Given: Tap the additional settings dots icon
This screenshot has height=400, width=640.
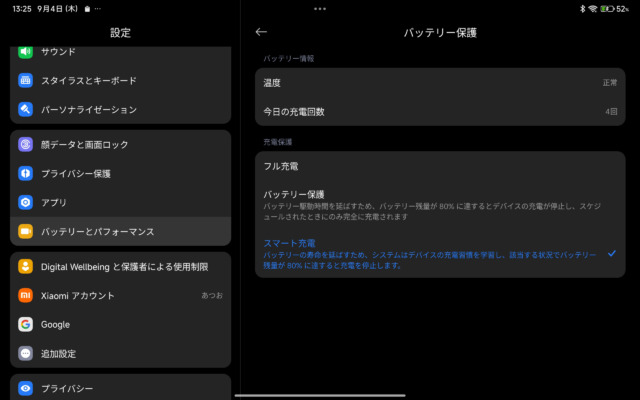Looking at the screenshot, I should tap(25, 353).
